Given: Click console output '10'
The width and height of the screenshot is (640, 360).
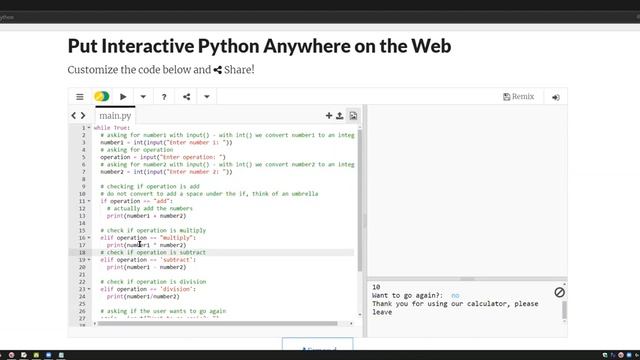Looking at the screenshot, I should pyautogui.click(x=376, y=287).
